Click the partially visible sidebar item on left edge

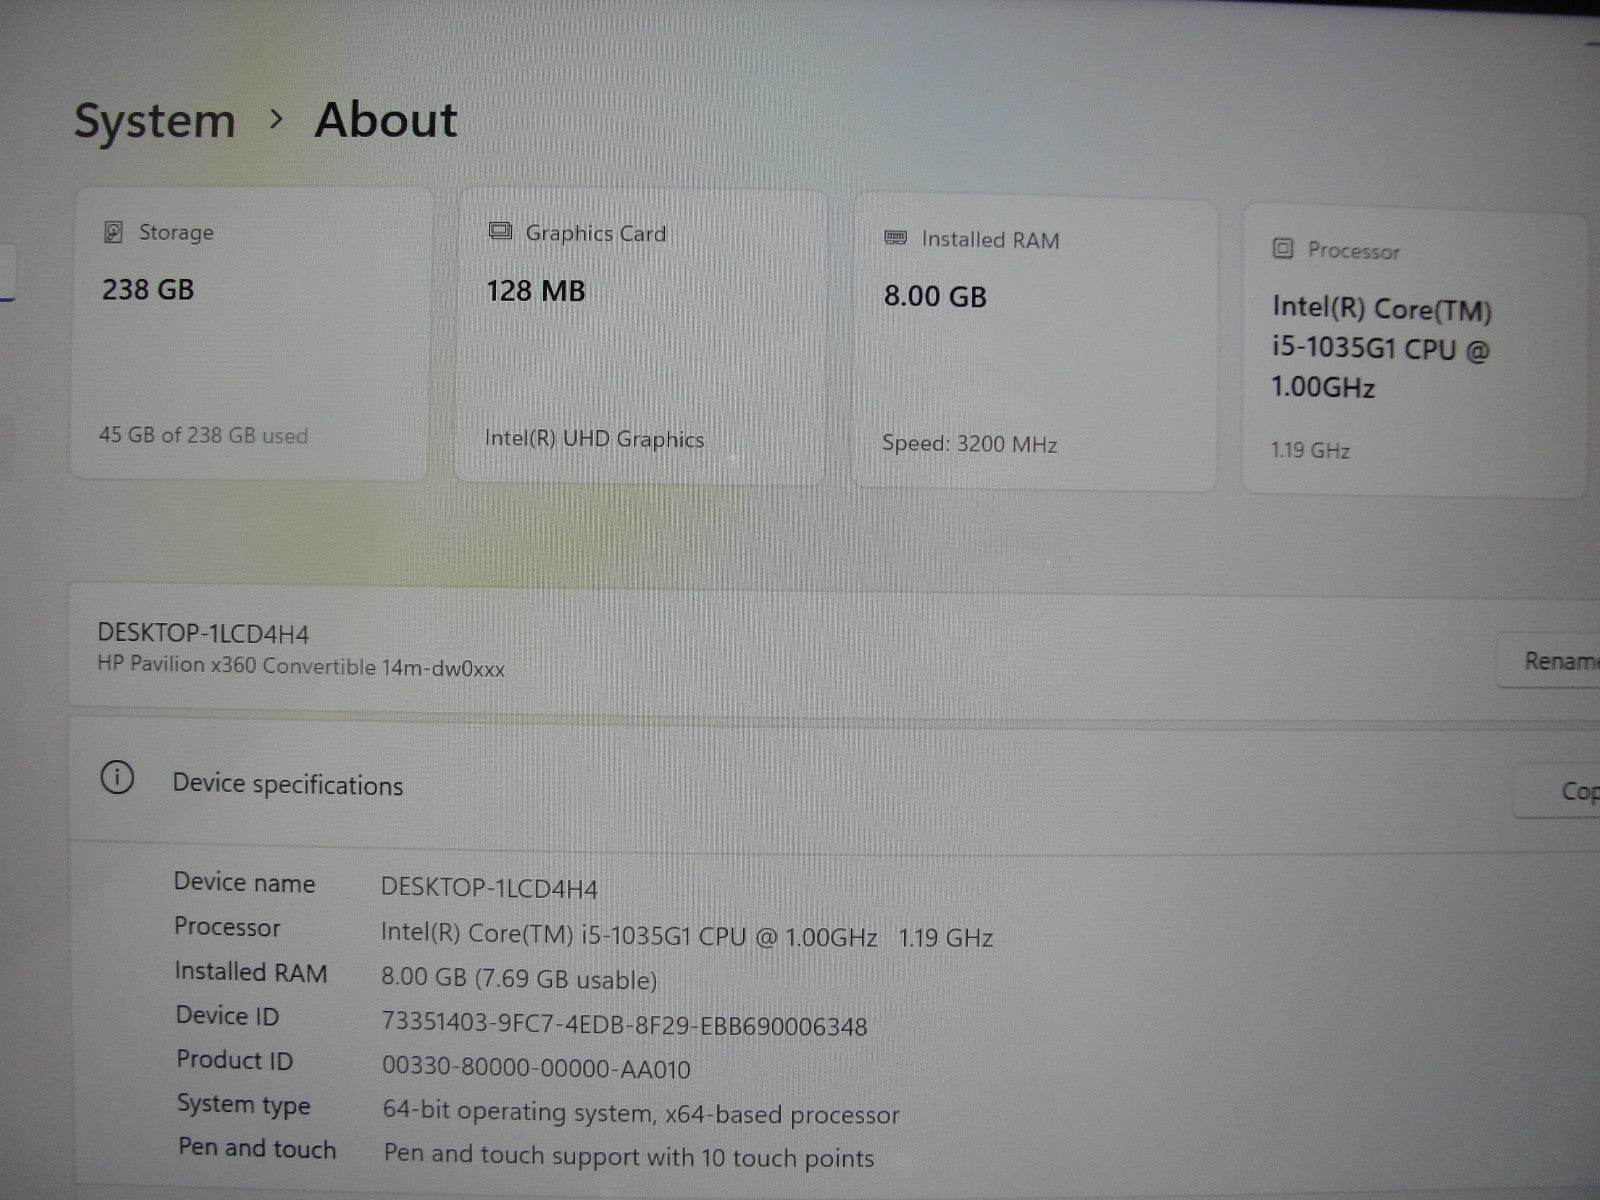pos(6,268)
